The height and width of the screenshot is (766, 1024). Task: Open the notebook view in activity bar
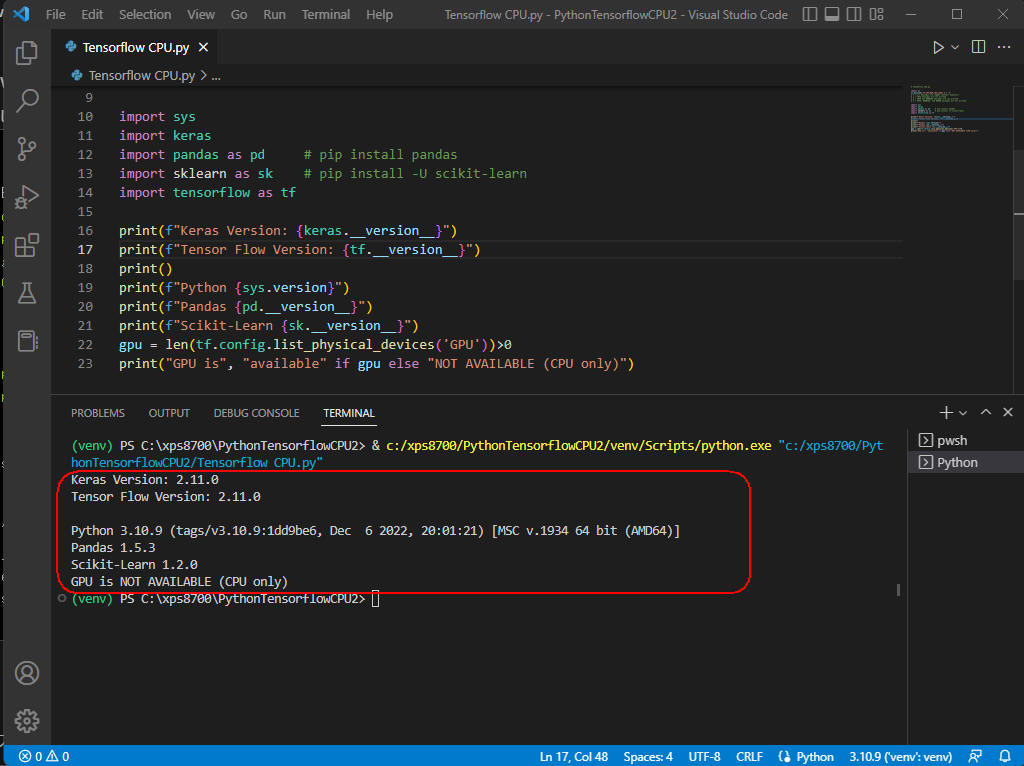27,341
